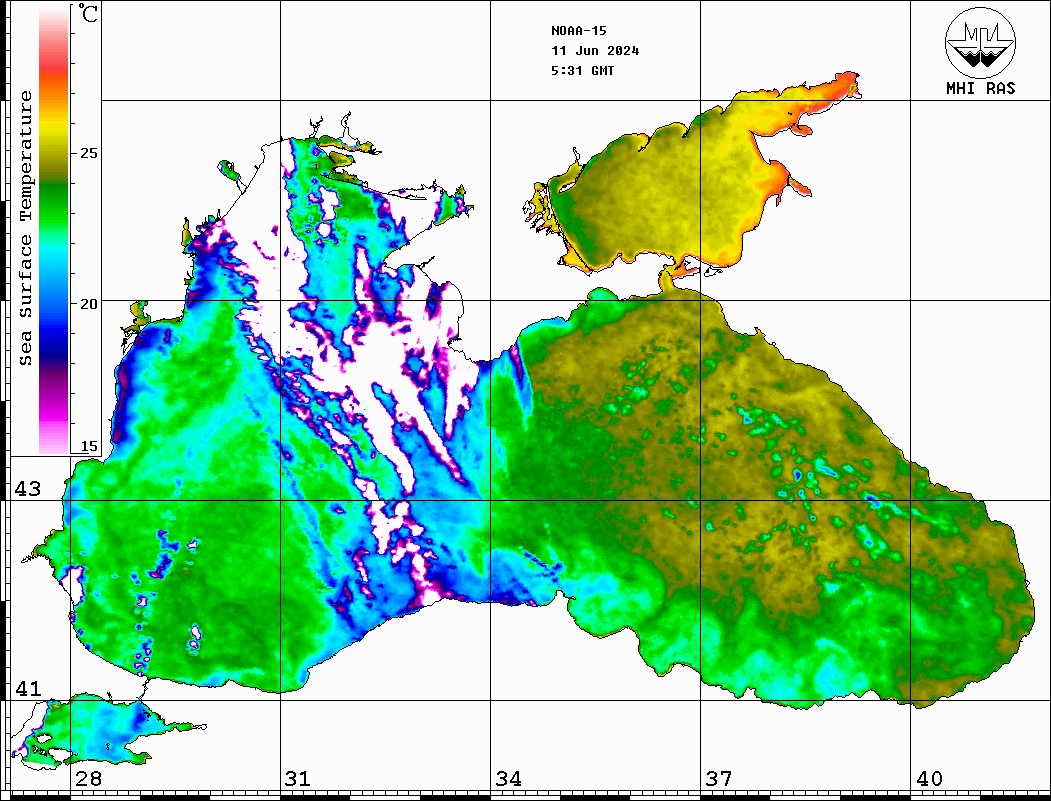Click the 'MHI RAS' caption under logo

981,88
